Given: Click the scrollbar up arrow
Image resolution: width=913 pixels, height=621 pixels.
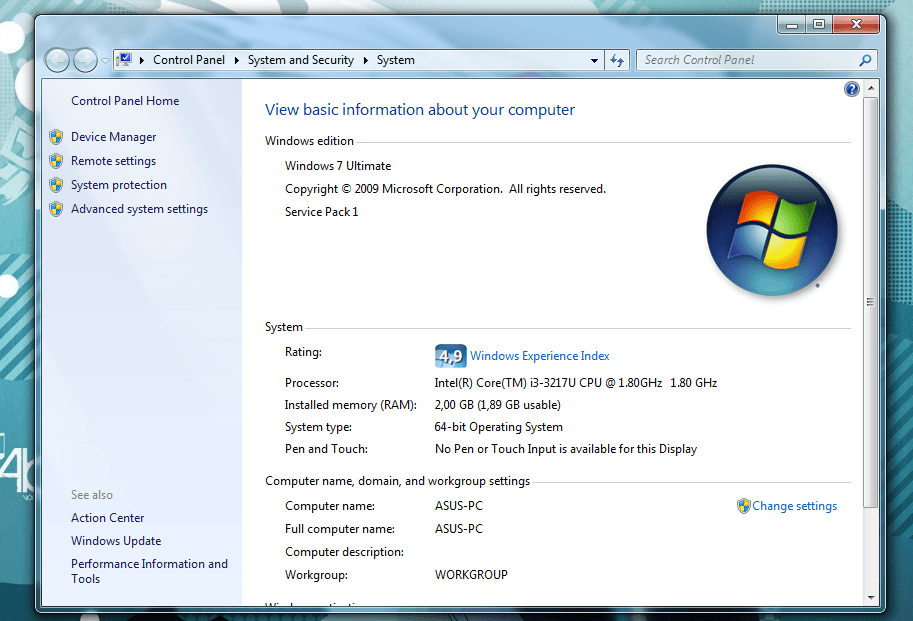Looking at the screenshot, I should tap(870, 88).
